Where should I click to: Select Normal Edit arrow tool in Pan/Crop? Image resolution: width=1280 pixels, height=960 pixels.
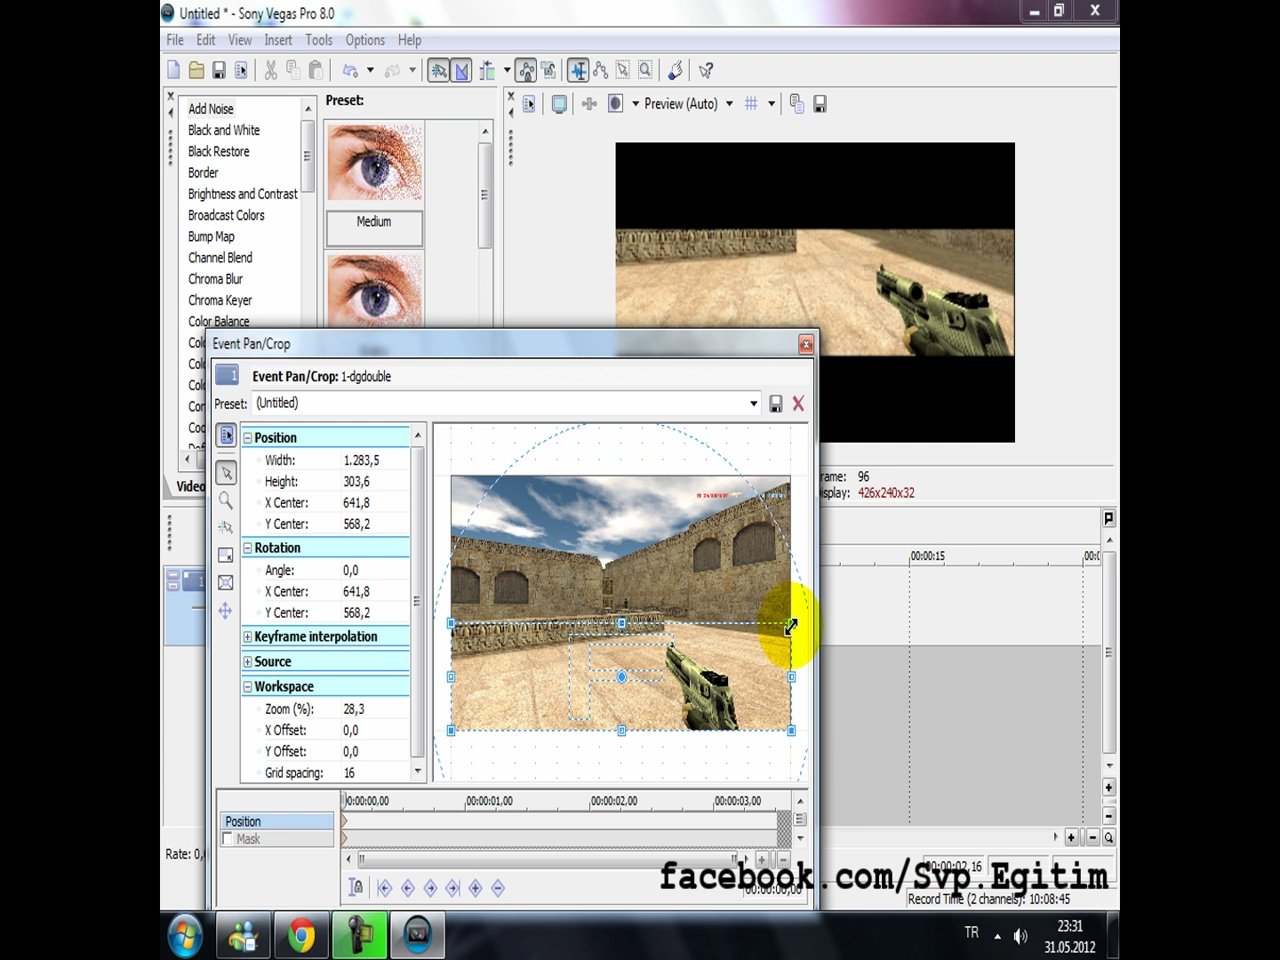click(x=226, y=472)
